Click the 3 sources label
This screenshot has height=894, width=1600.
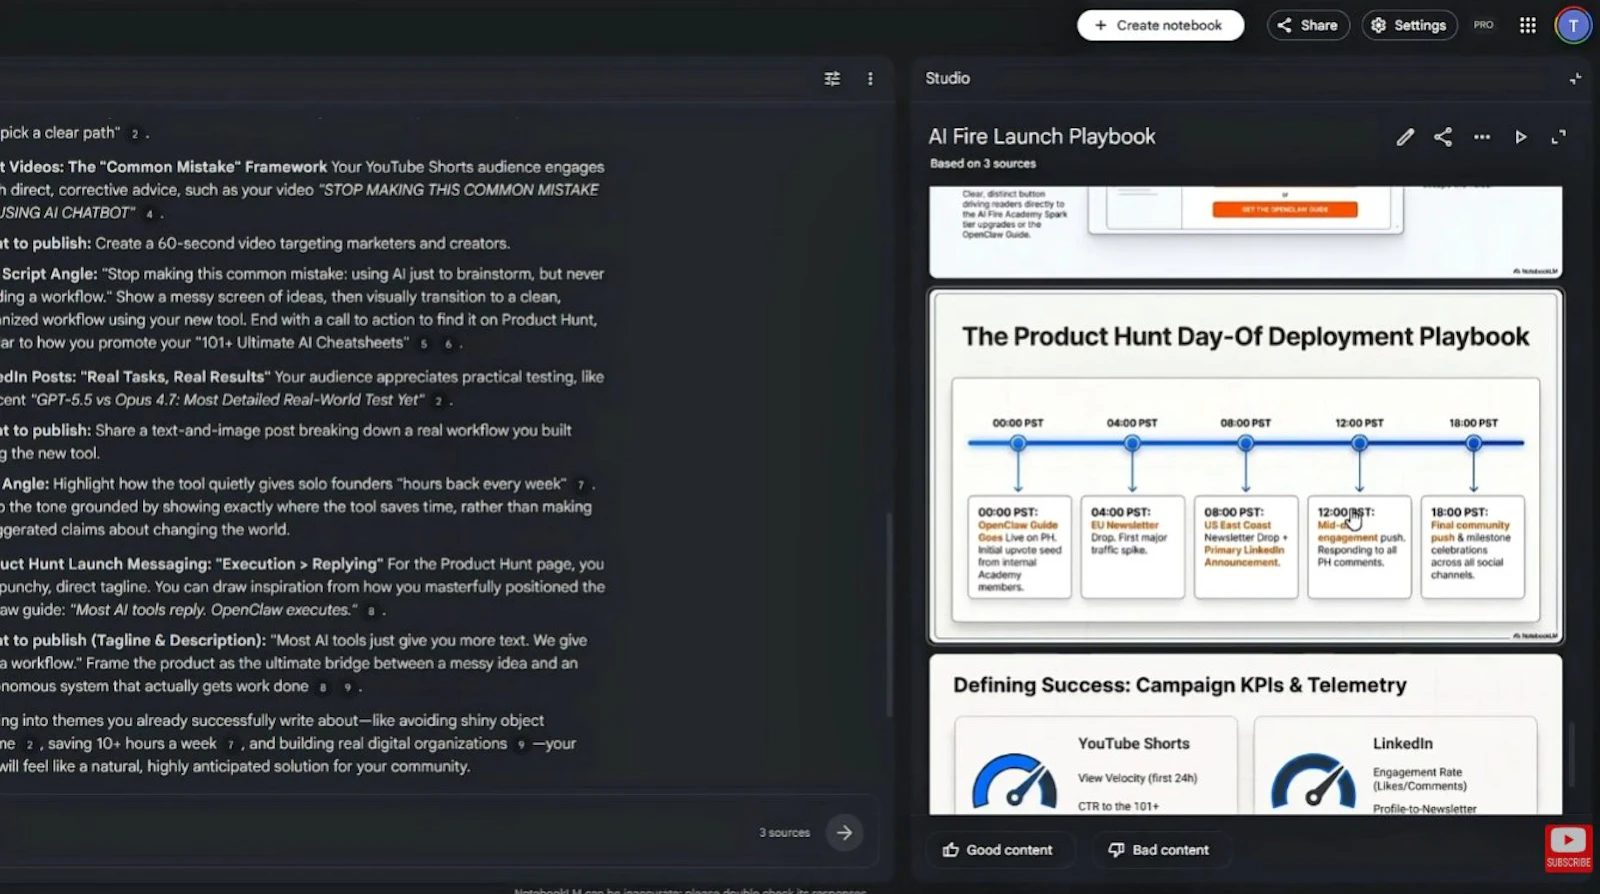(784, 832)
